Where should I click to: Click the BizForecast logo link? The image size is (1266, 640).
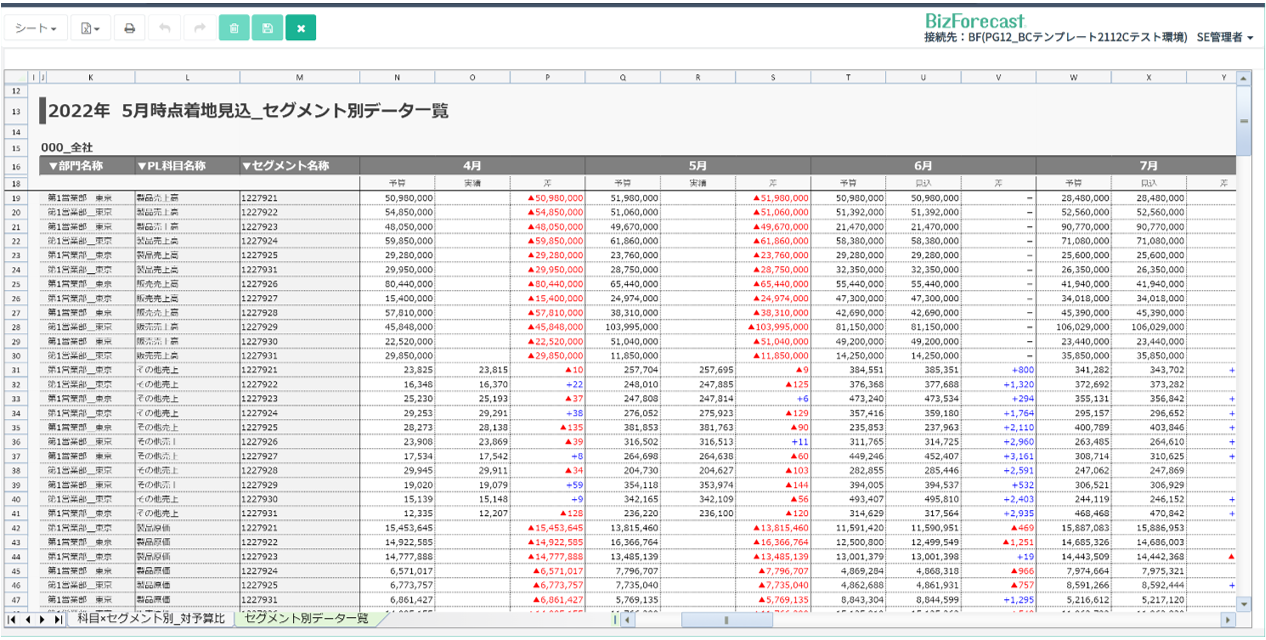coord(974,19)
